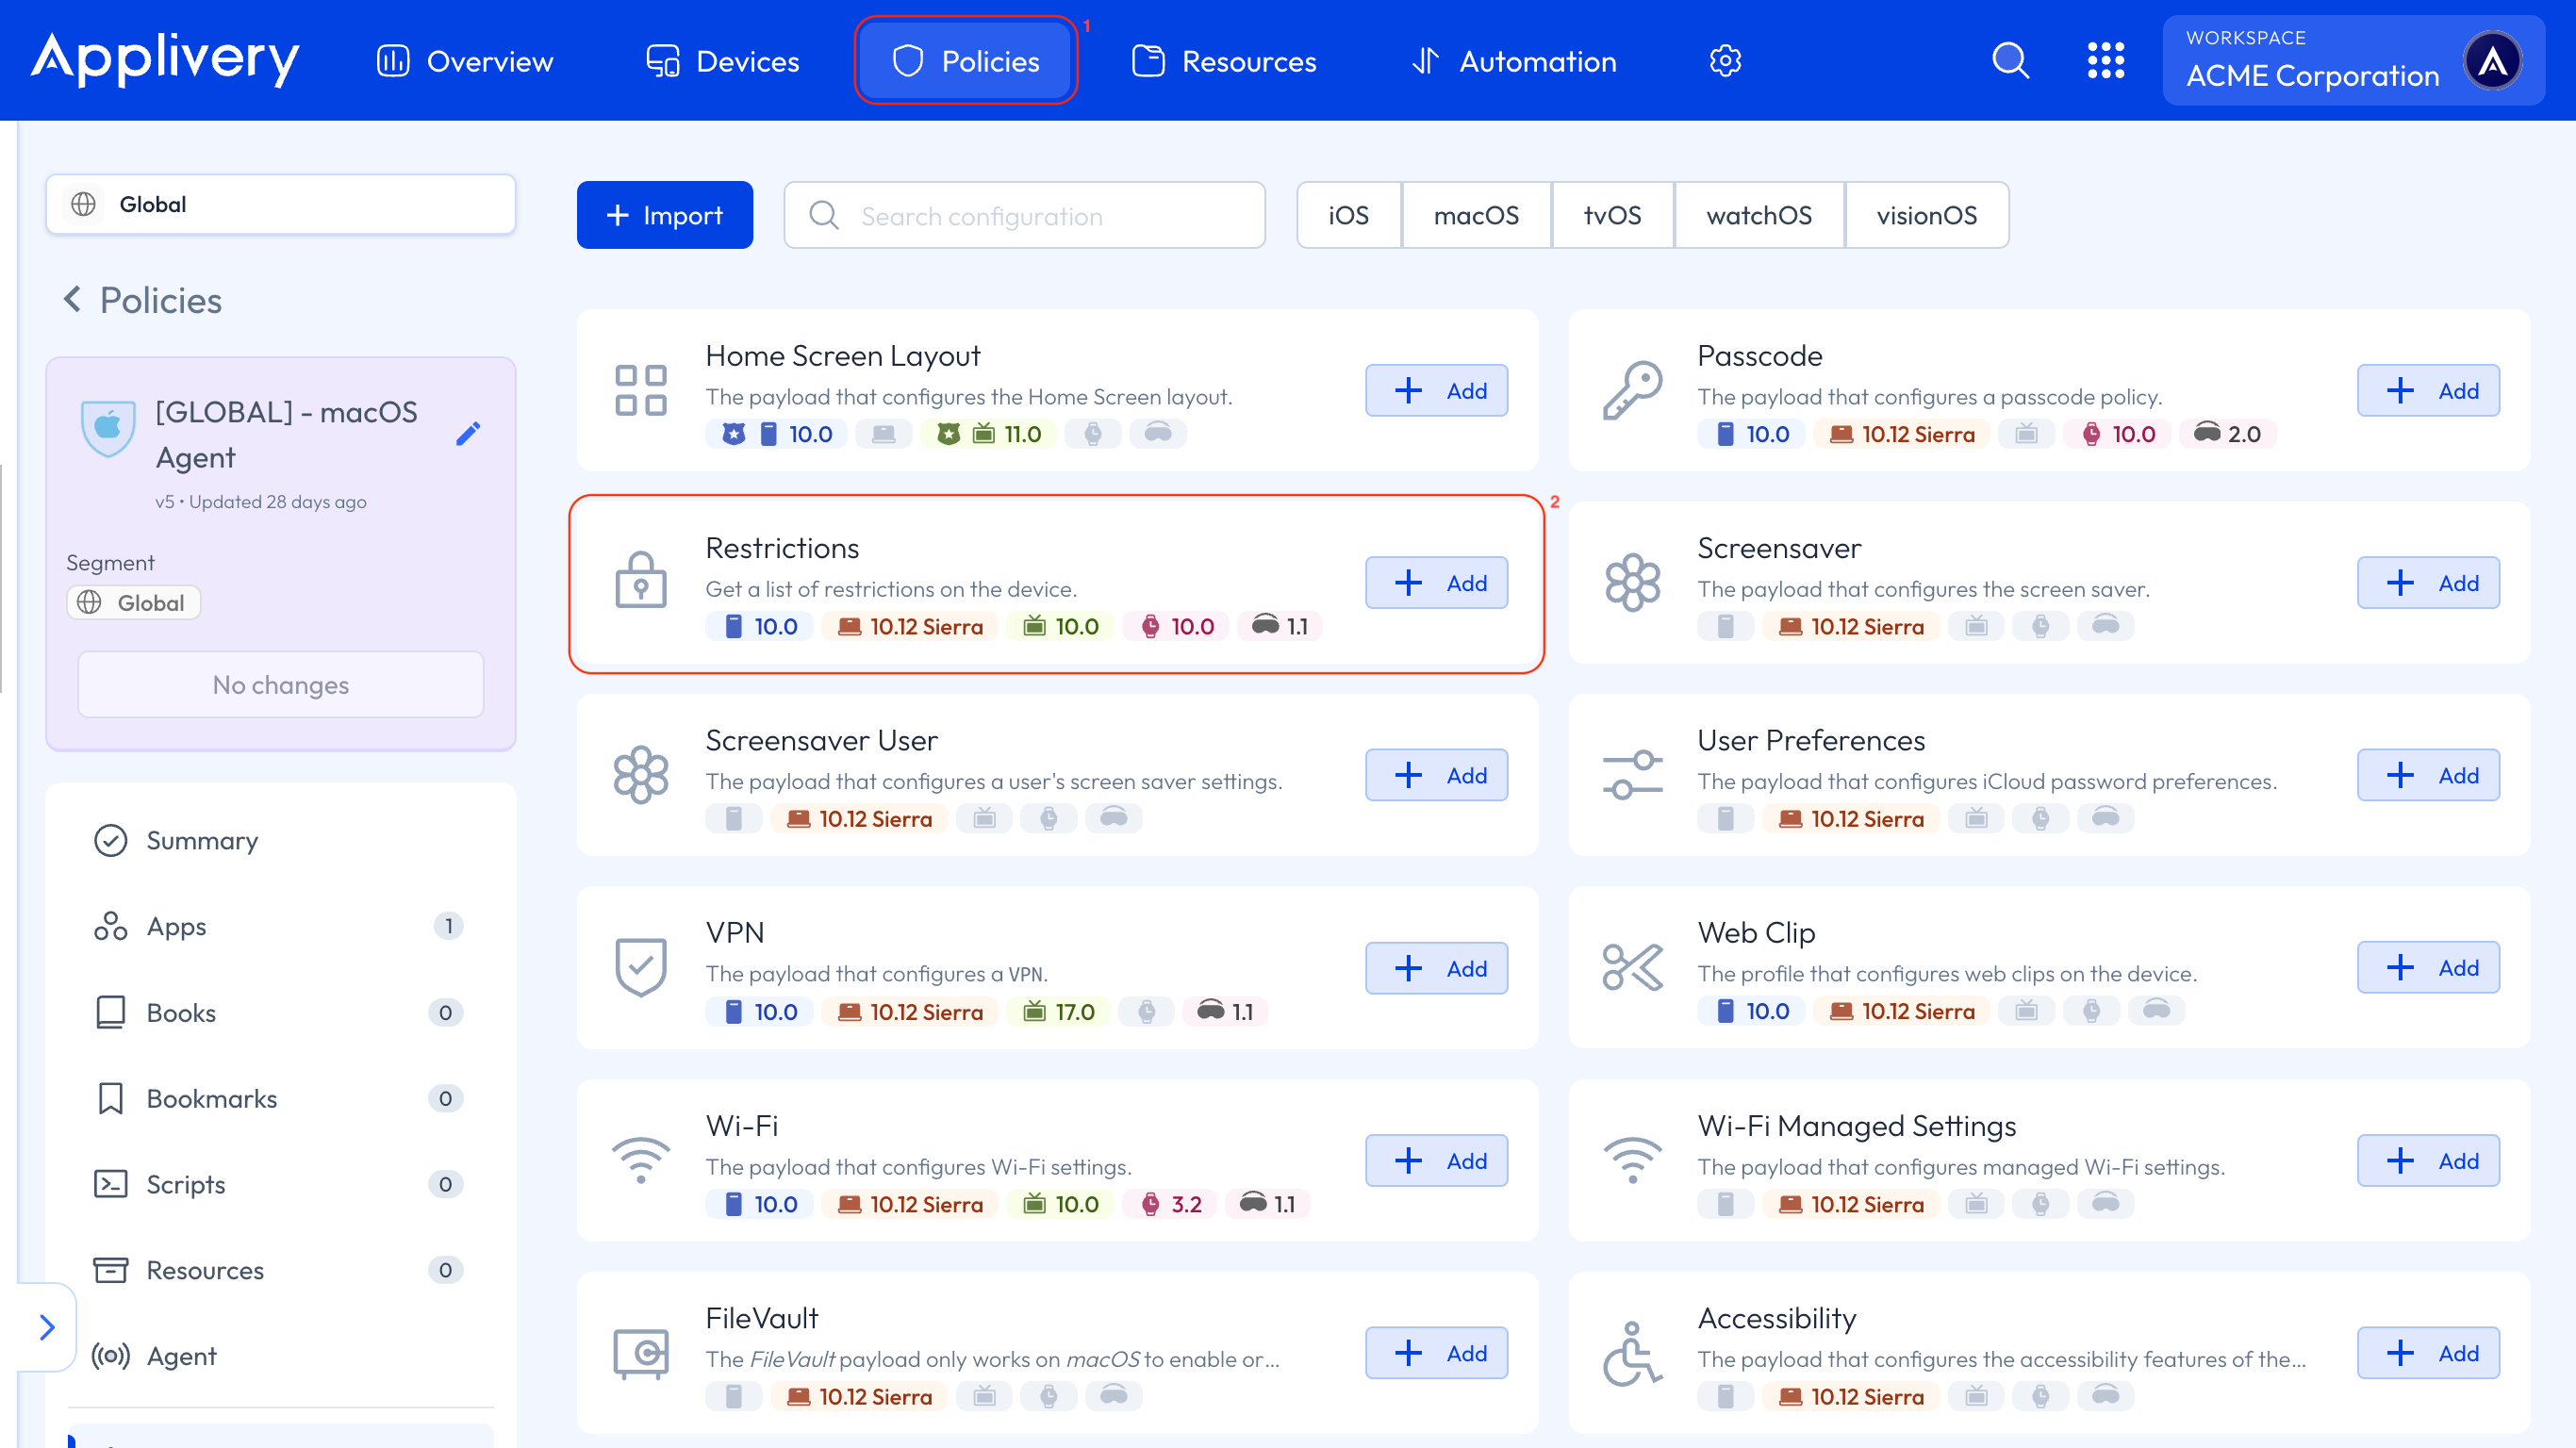
Task: Open the Global segment selector
Action: 280,204
